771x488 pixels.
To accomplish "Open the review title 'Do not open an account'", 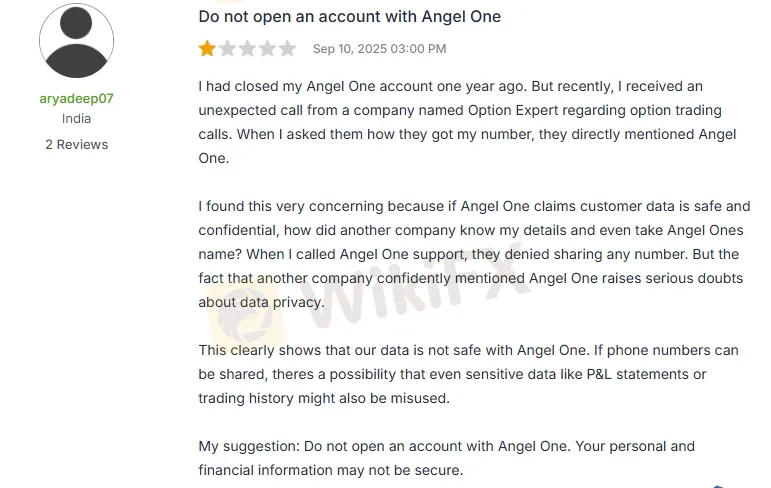I will tap(350, 17).
